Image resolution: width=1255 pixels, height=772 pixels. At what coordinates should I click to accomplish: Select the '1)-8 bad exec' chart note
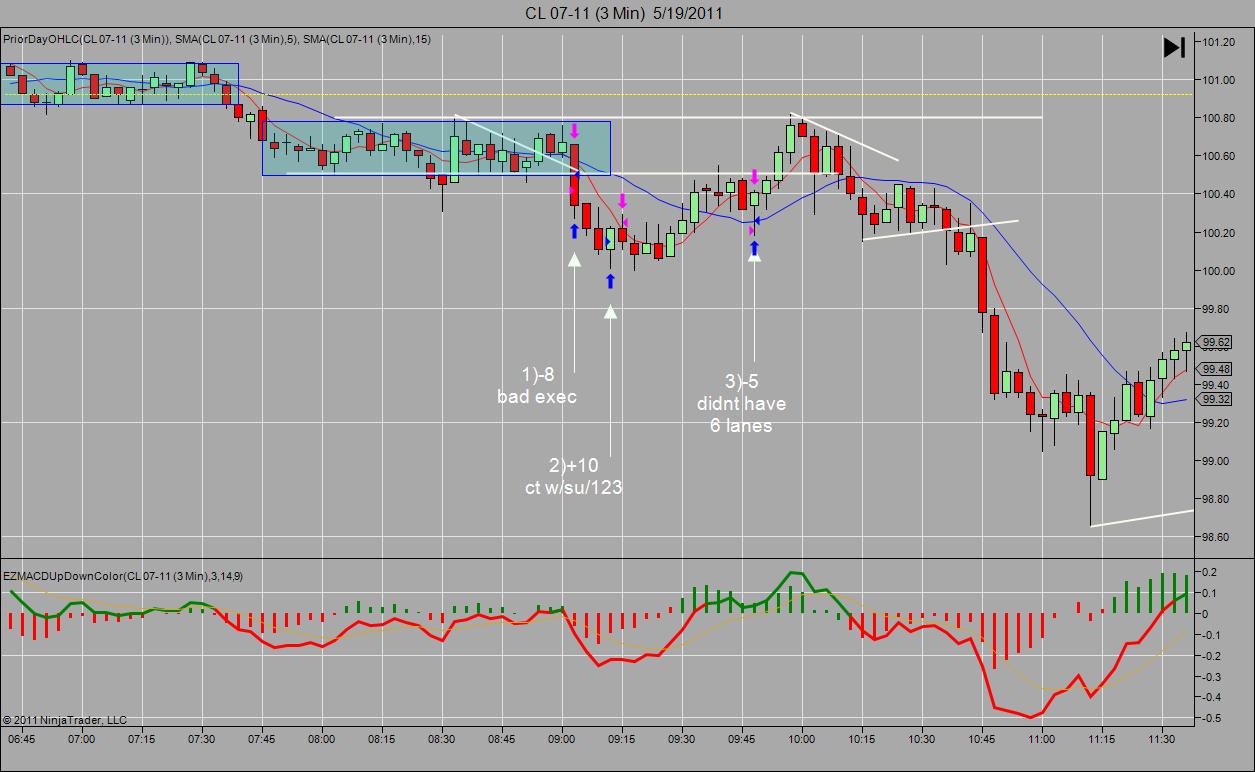537,386
